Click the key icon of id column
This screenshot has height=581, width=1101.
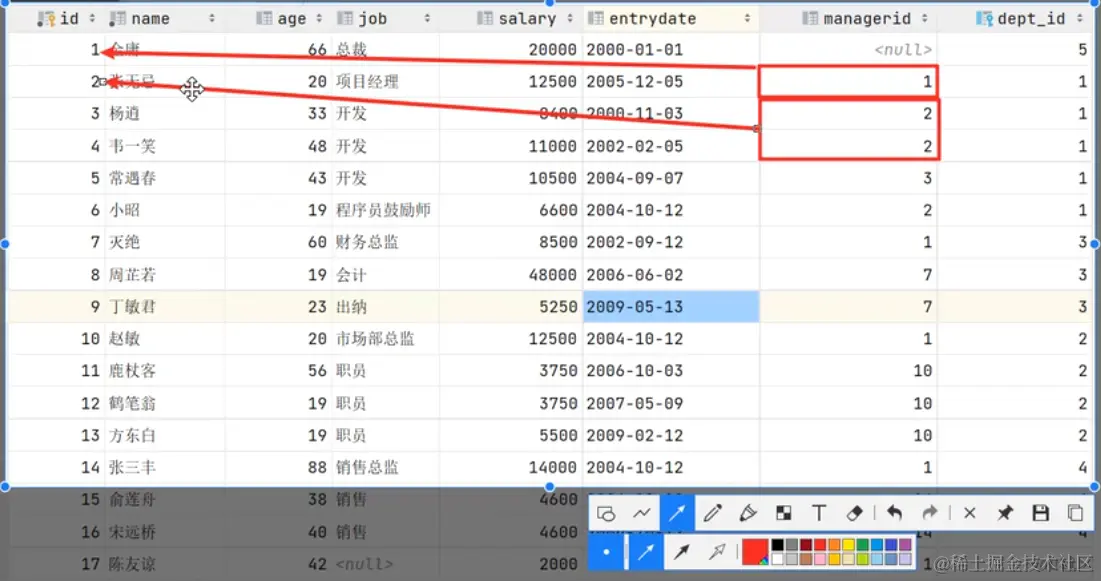pyautogui.click(x=46, y=19)
